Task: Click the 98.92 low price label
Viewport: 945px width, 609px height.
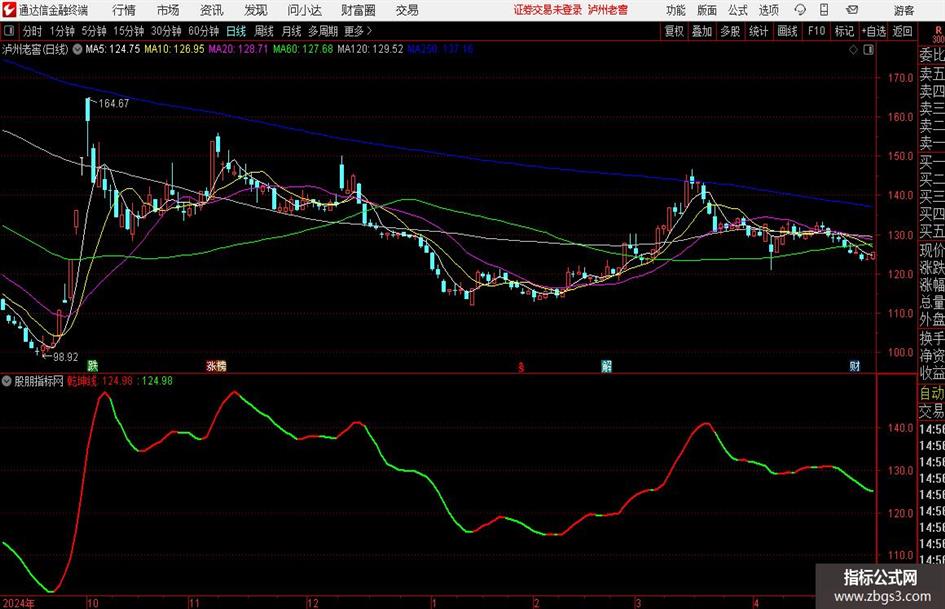Action: [66, 357]
